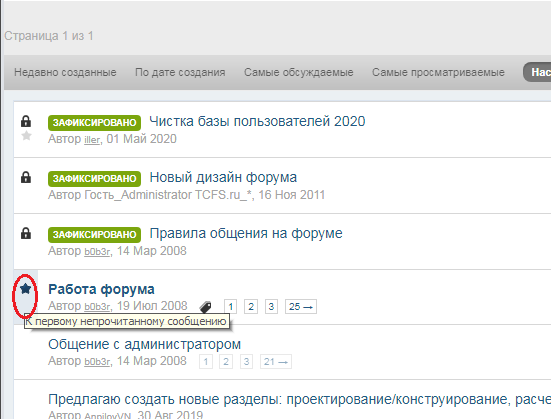551x419 pixels.
Task: Click the gray star under first lock
Action: [26, 136]
